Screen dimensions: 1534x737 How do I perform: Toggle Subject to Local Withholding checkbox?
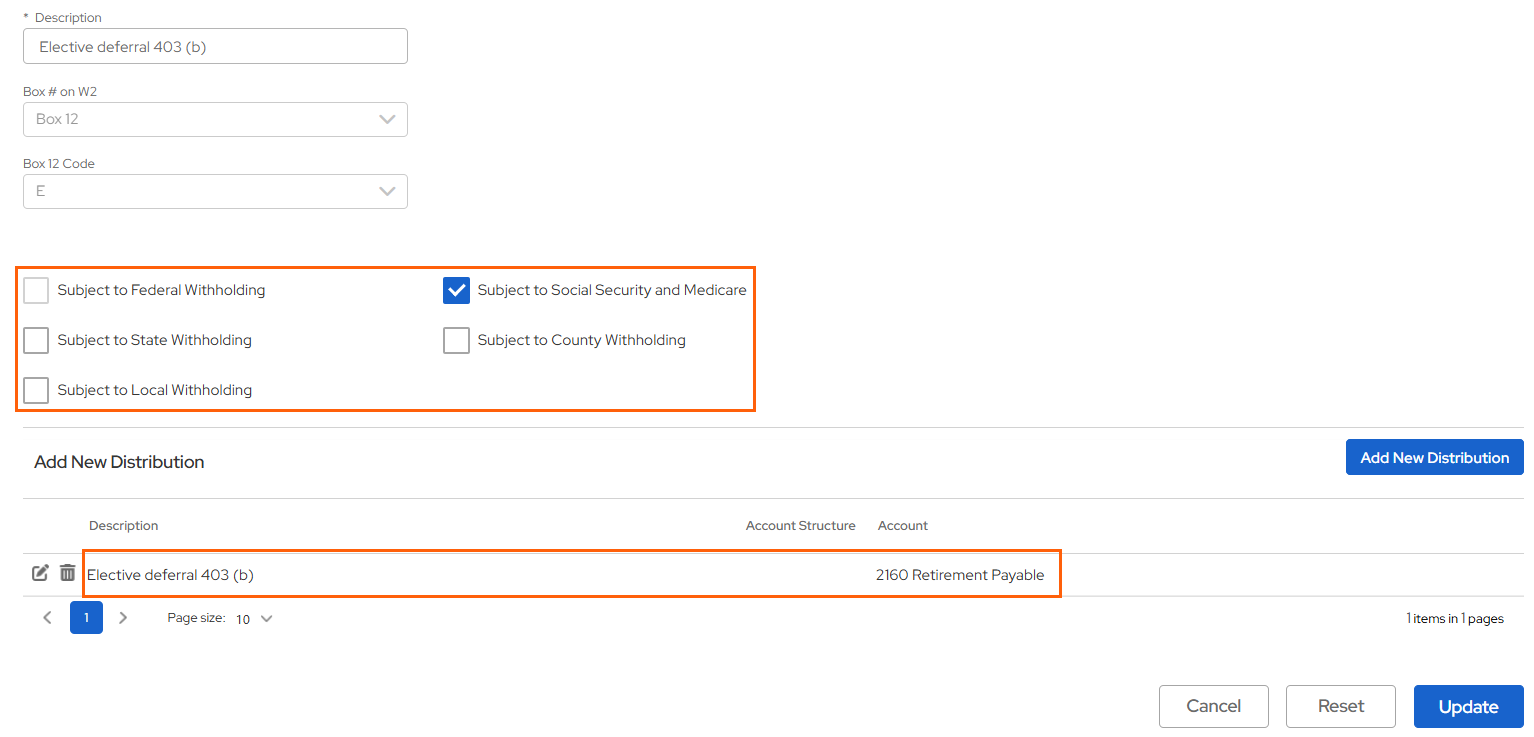click(36, 391)
